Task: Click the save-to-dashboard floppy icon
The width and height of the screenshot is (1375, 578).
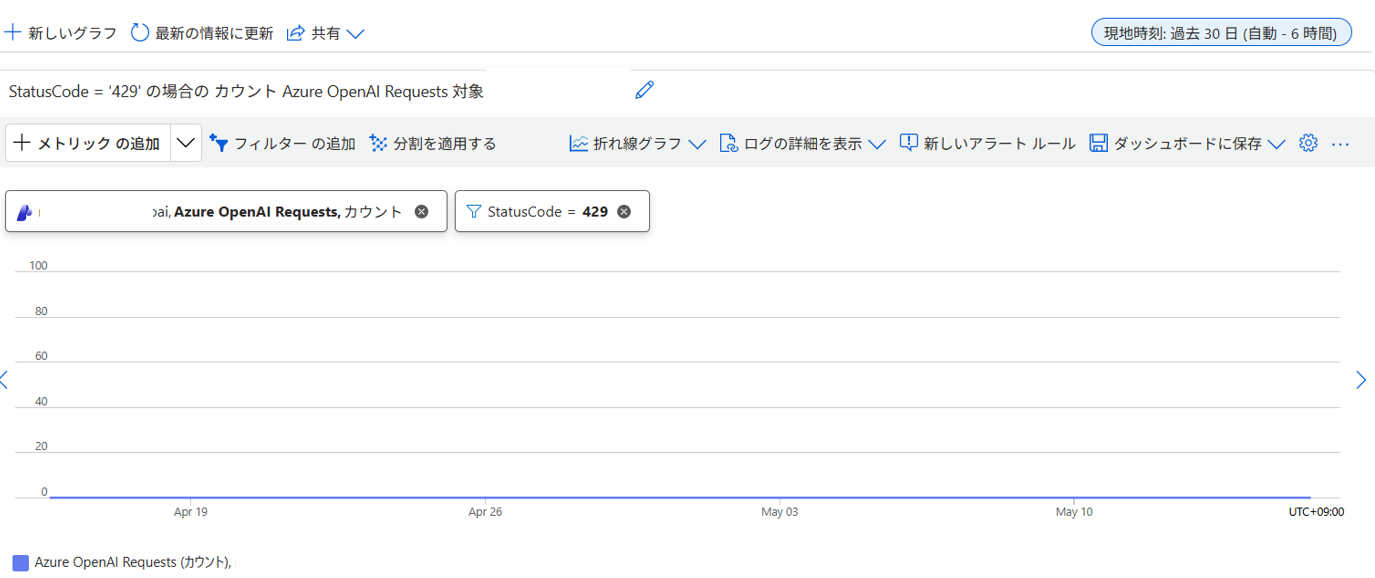Action: click(1098, 143)
